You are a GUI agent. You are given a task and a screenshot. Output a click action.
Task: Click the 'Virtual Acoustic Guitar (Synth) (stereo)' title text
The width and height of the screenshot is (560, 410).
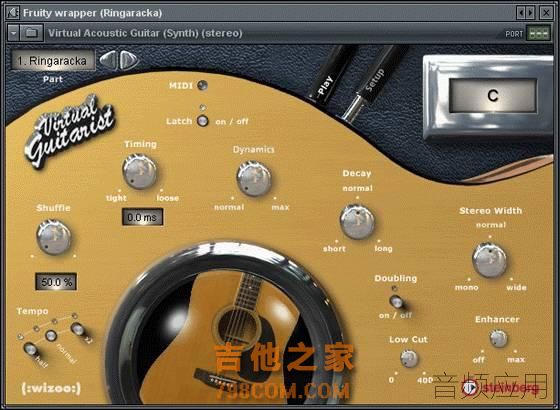coord(145,33)
